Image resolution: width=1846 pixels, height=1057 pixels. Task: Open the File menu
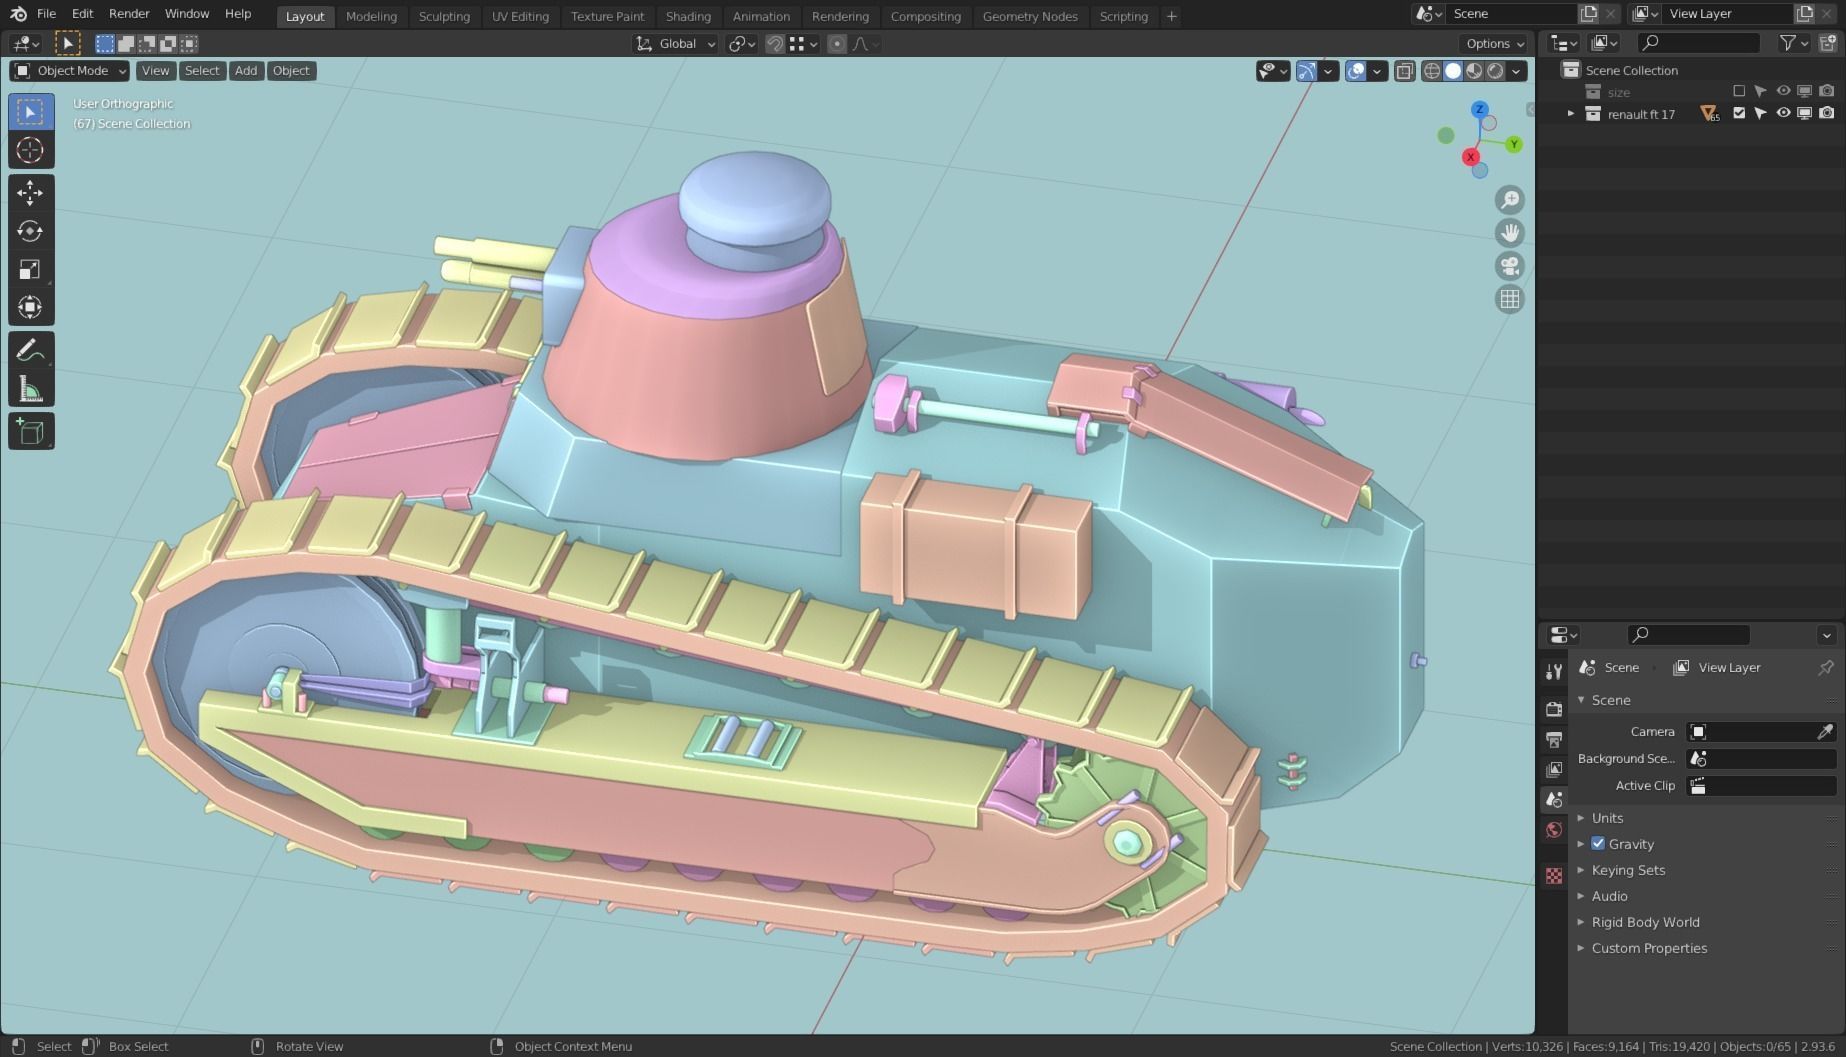coord(46,14)
